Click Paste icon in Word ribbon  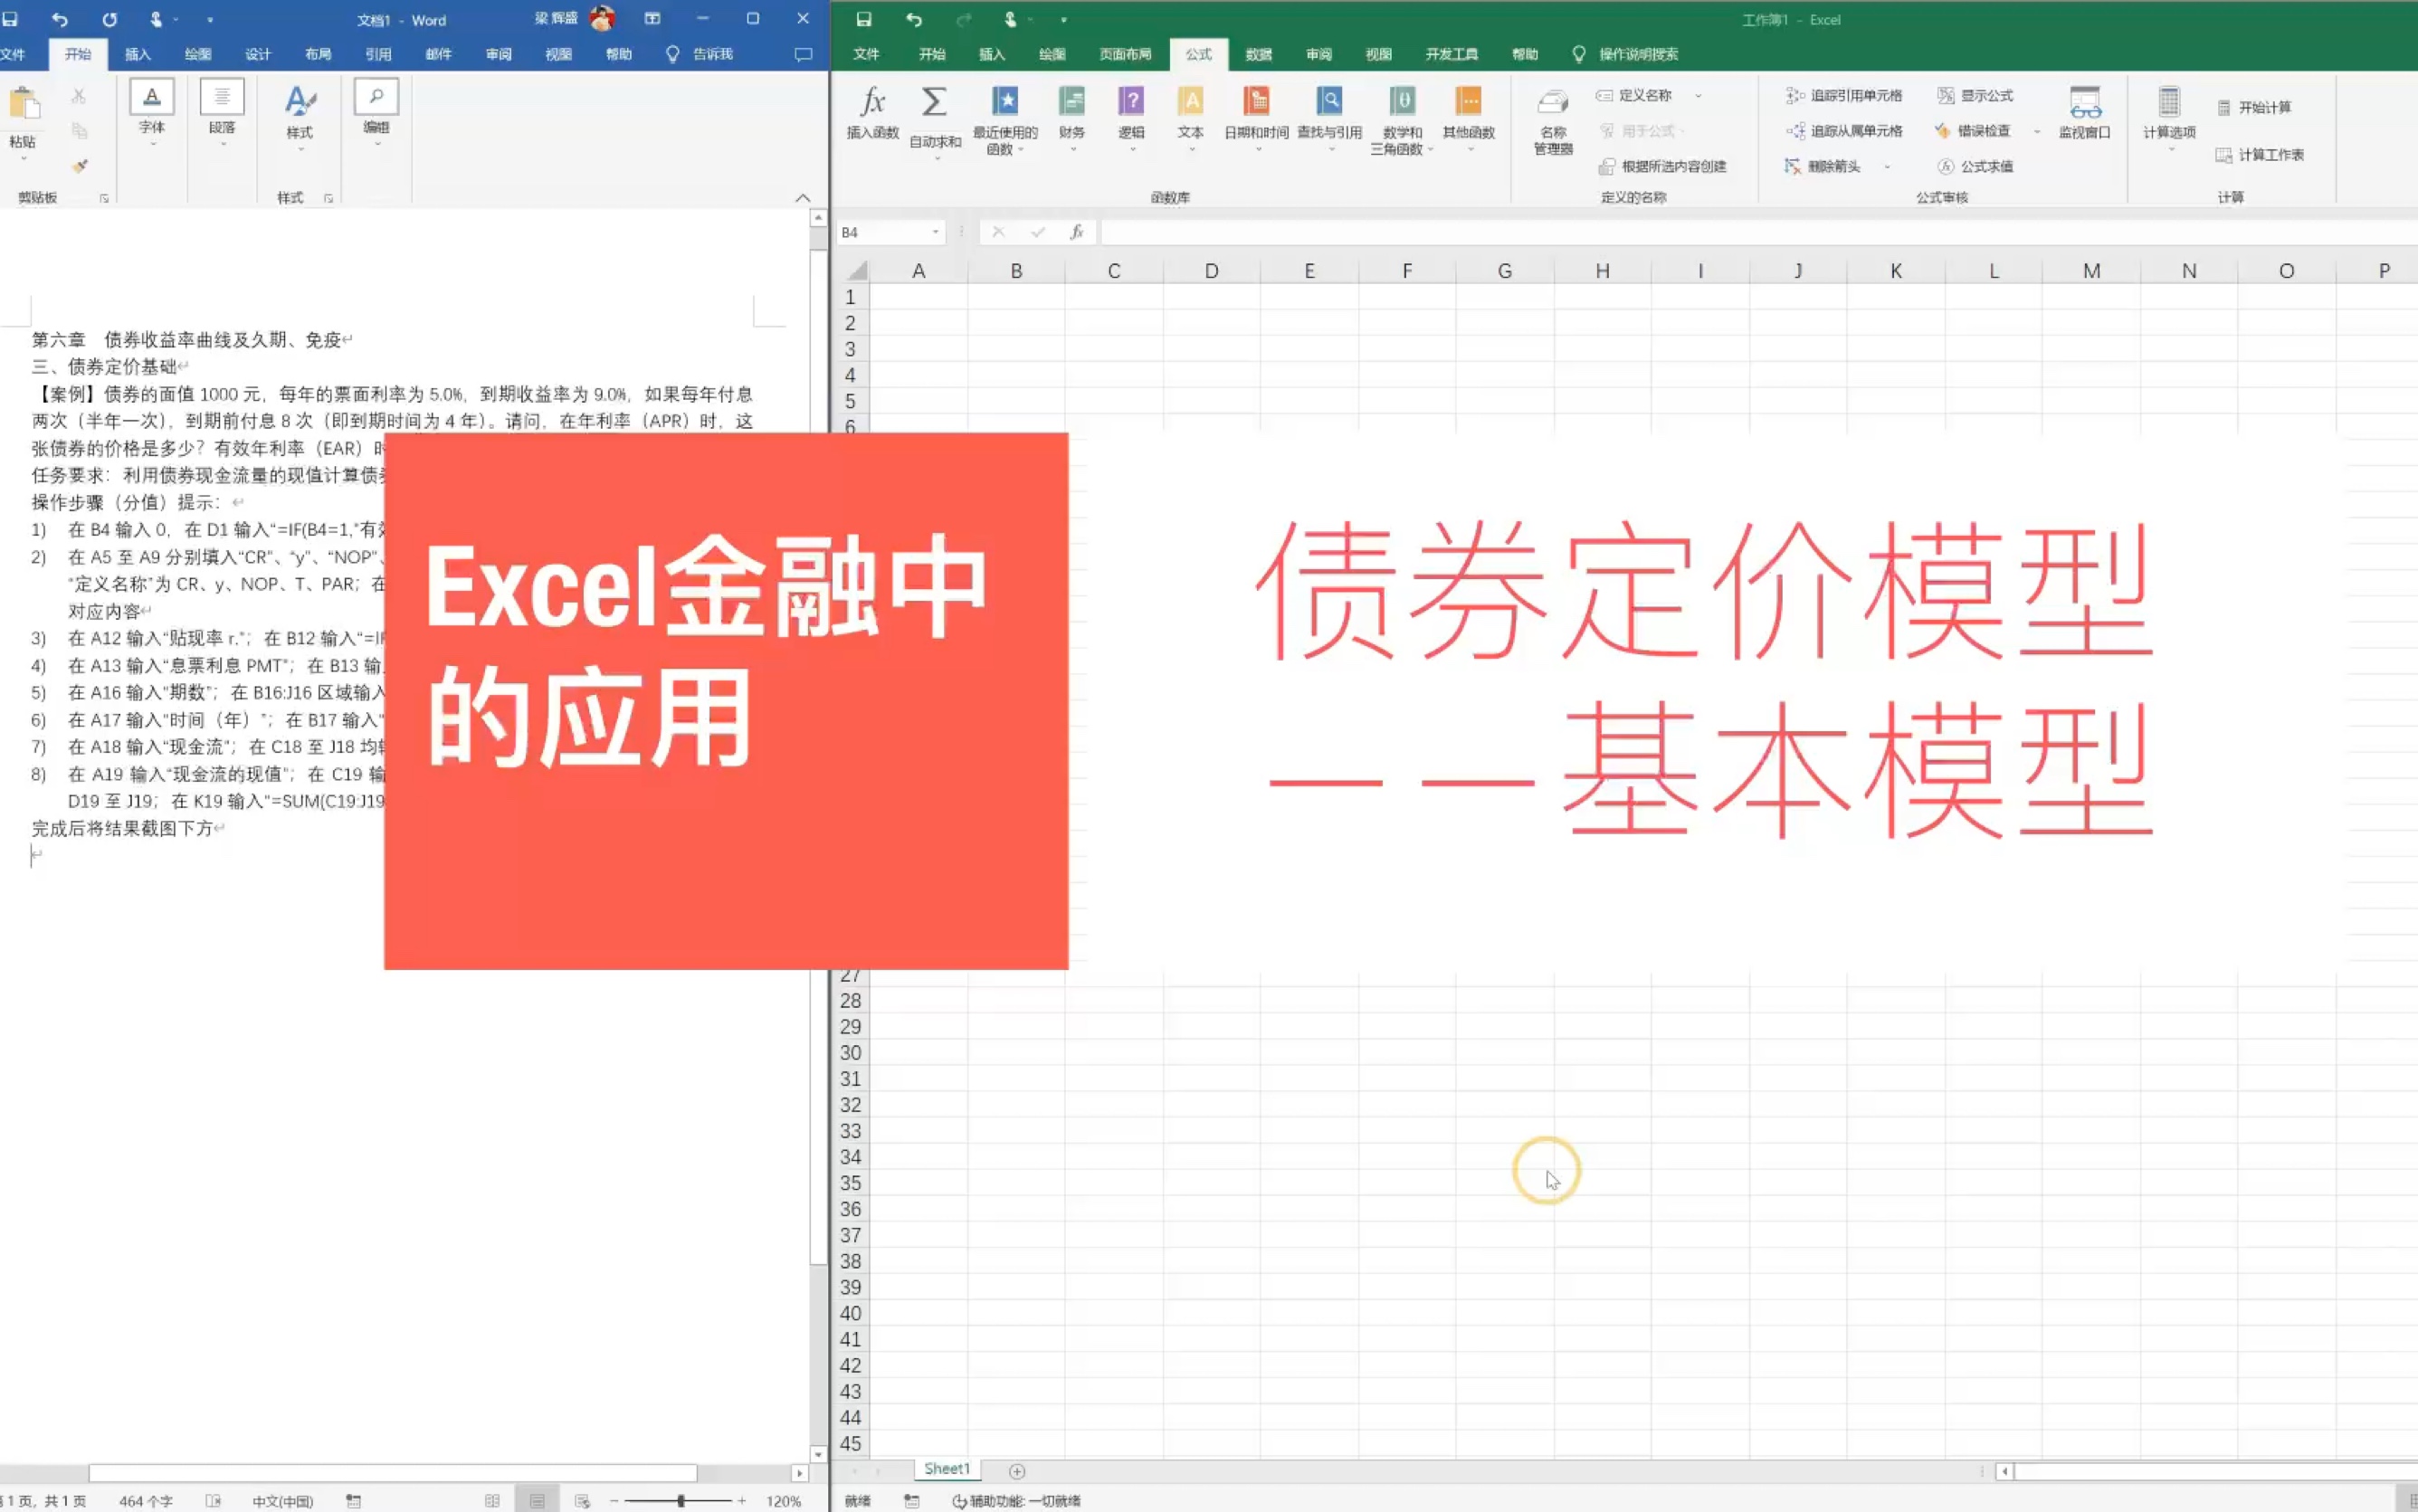[x=24, y=104]
